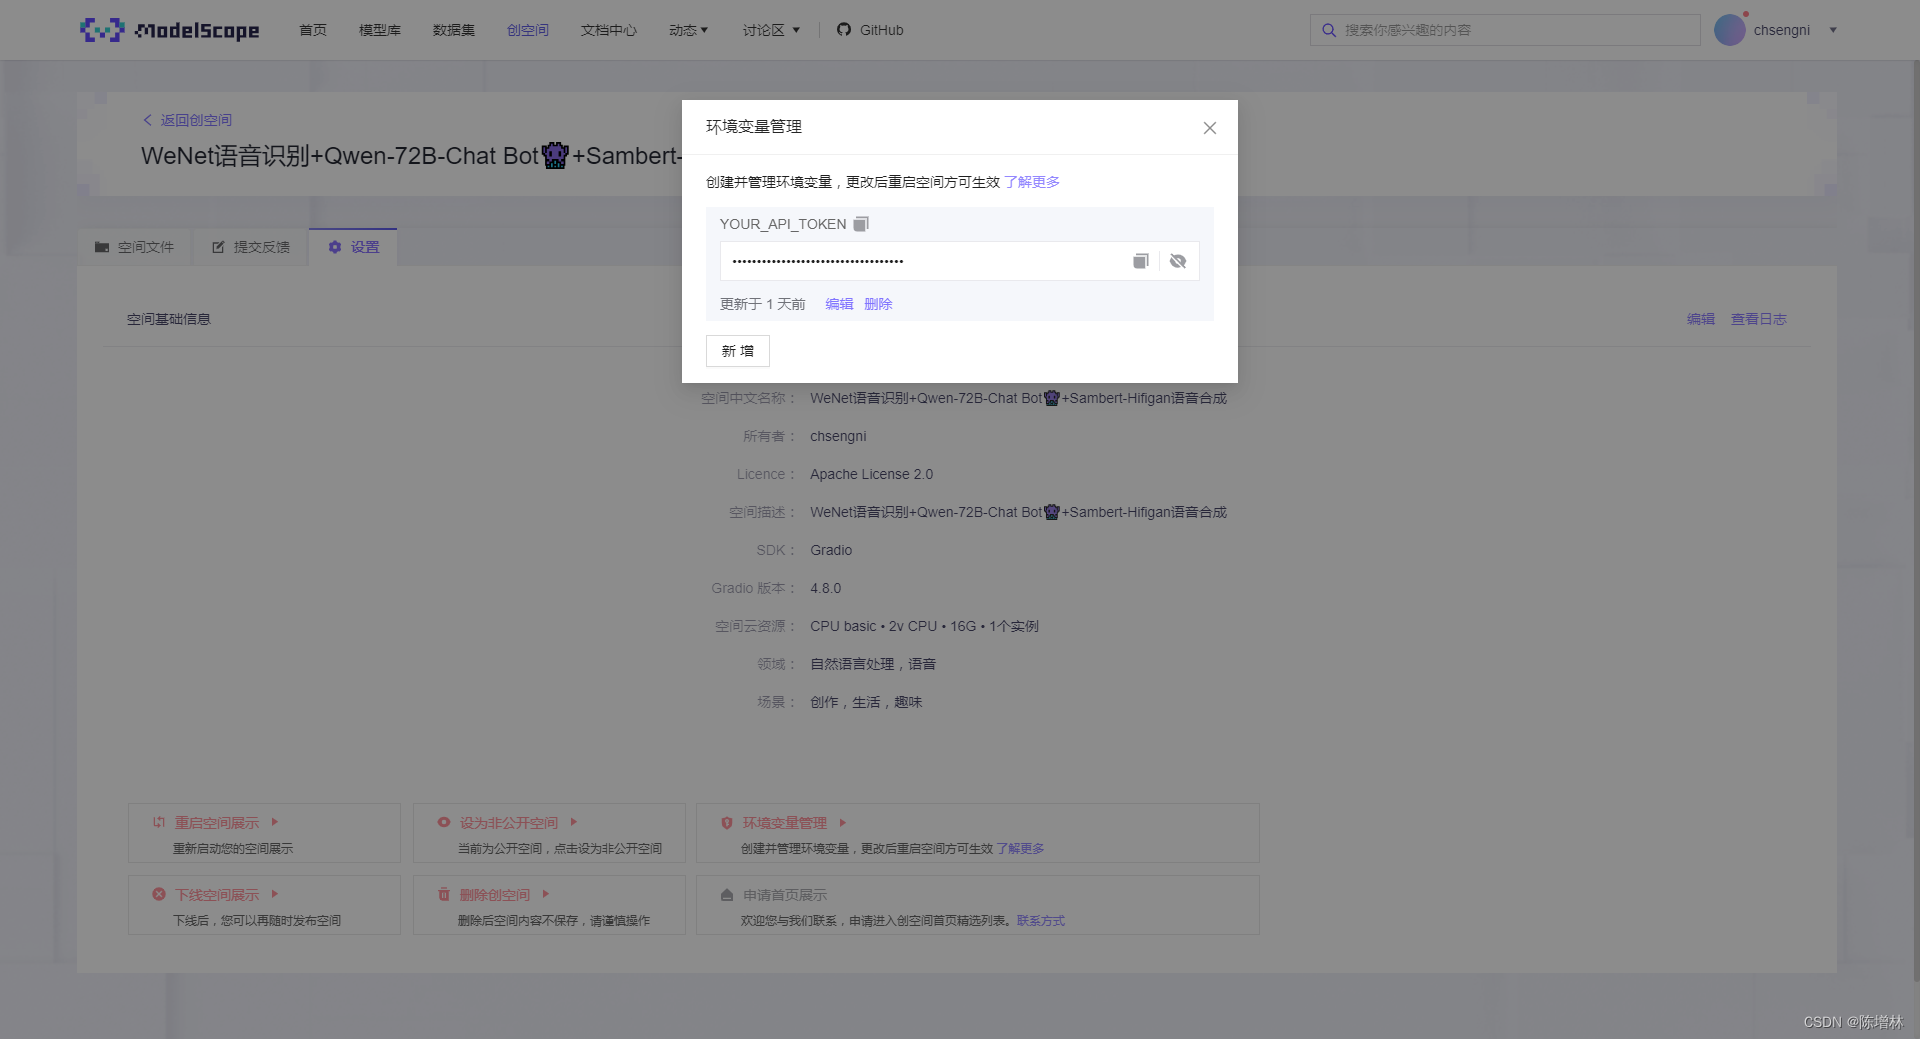1920x1039 pixels.
Task: Open the GitHub link in navbar
Action: (870, 30)
